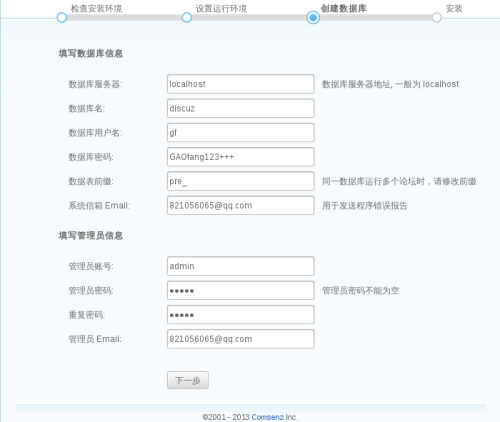Focus the 管理员密码 password field
Image resolution: width=500 pixels, height=422 pixels.
pos(240,290)
